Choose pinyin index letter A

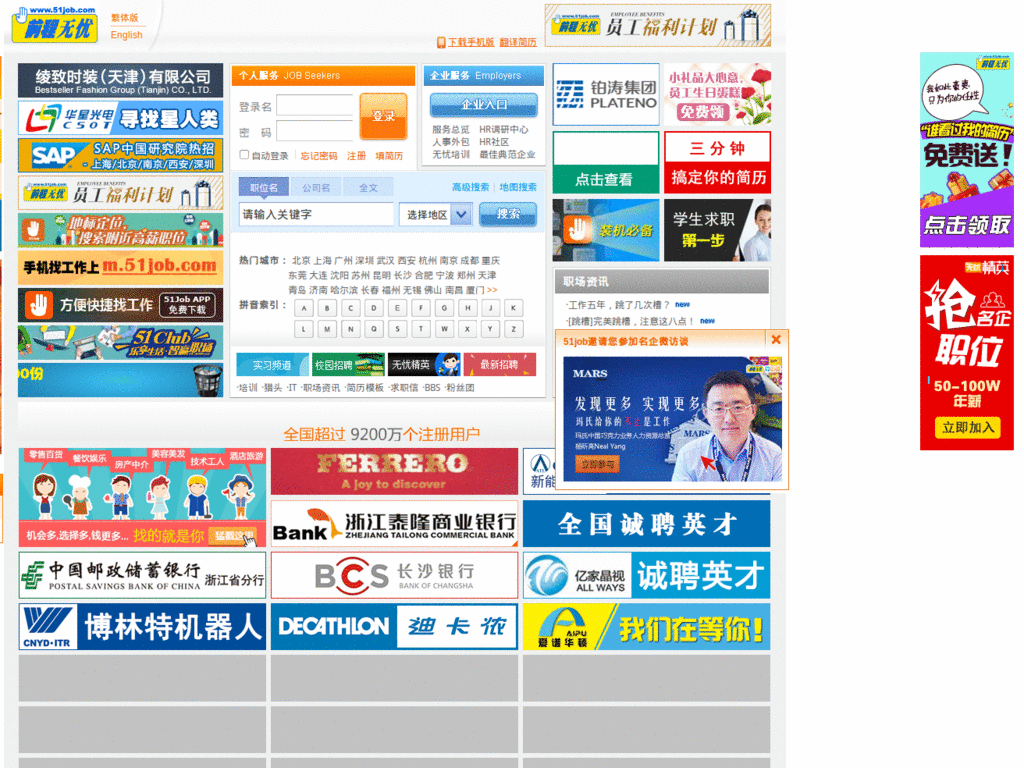click(304, 308)
